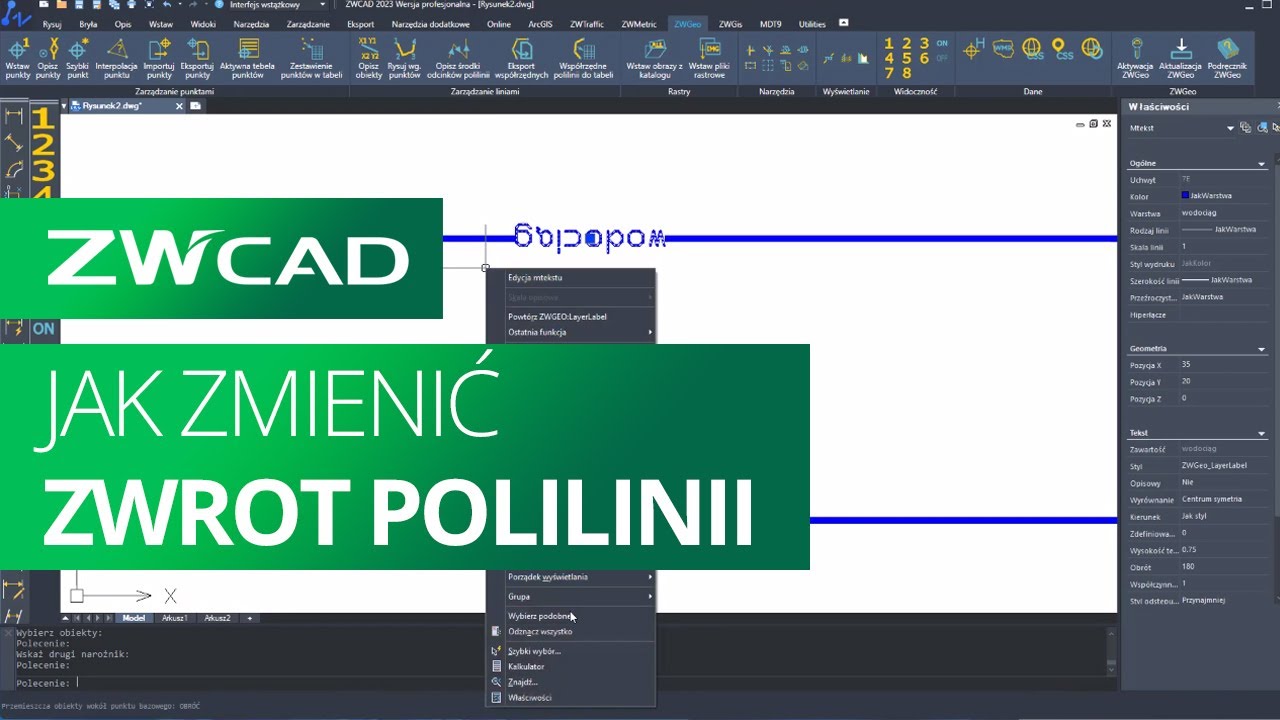Screen dimensions: 1280x720
Task: Open Aktywna tabela punktów
Action: 248,58
